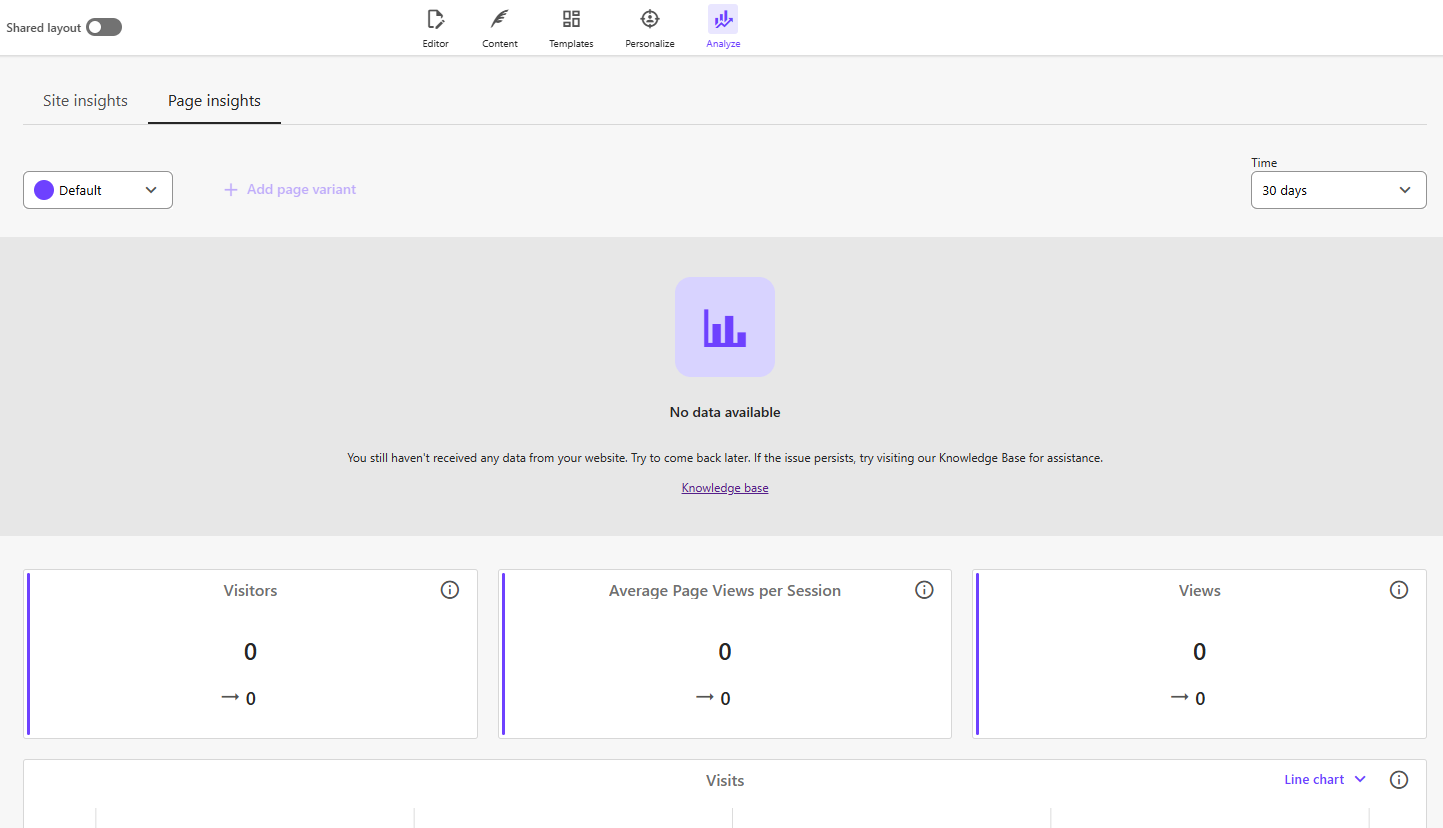Click the Visits chart info icon
The image size is (1443, 828).
click(x=1399, y=780)
